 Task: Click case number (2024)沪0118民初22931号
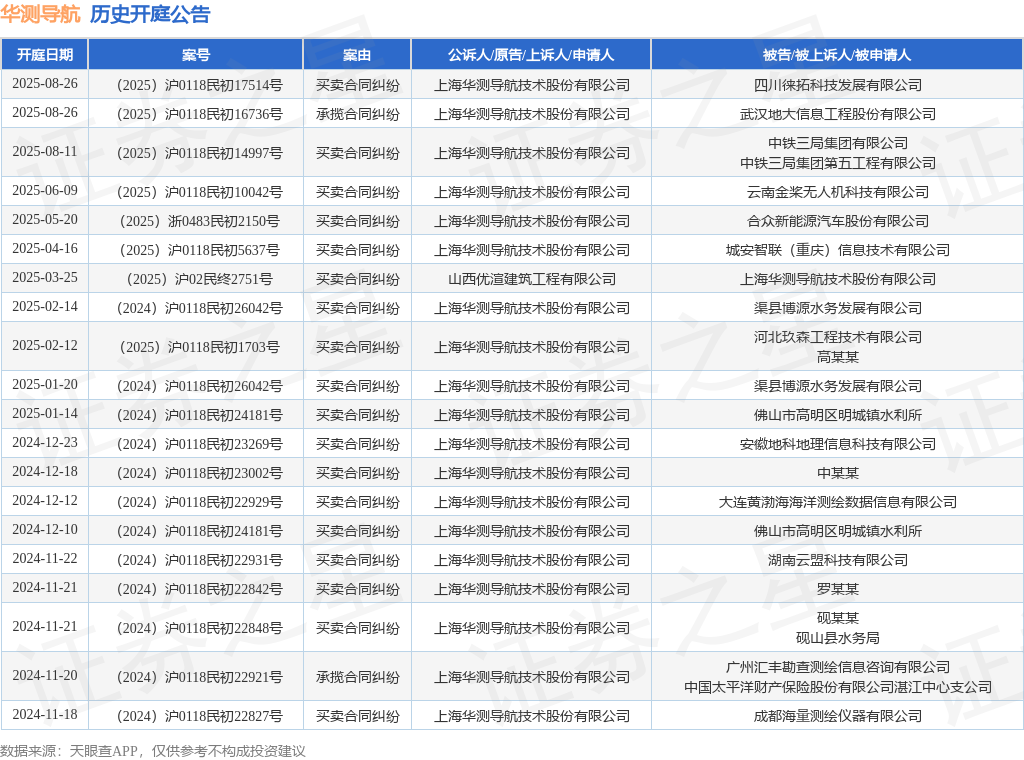tap(199, 560)
